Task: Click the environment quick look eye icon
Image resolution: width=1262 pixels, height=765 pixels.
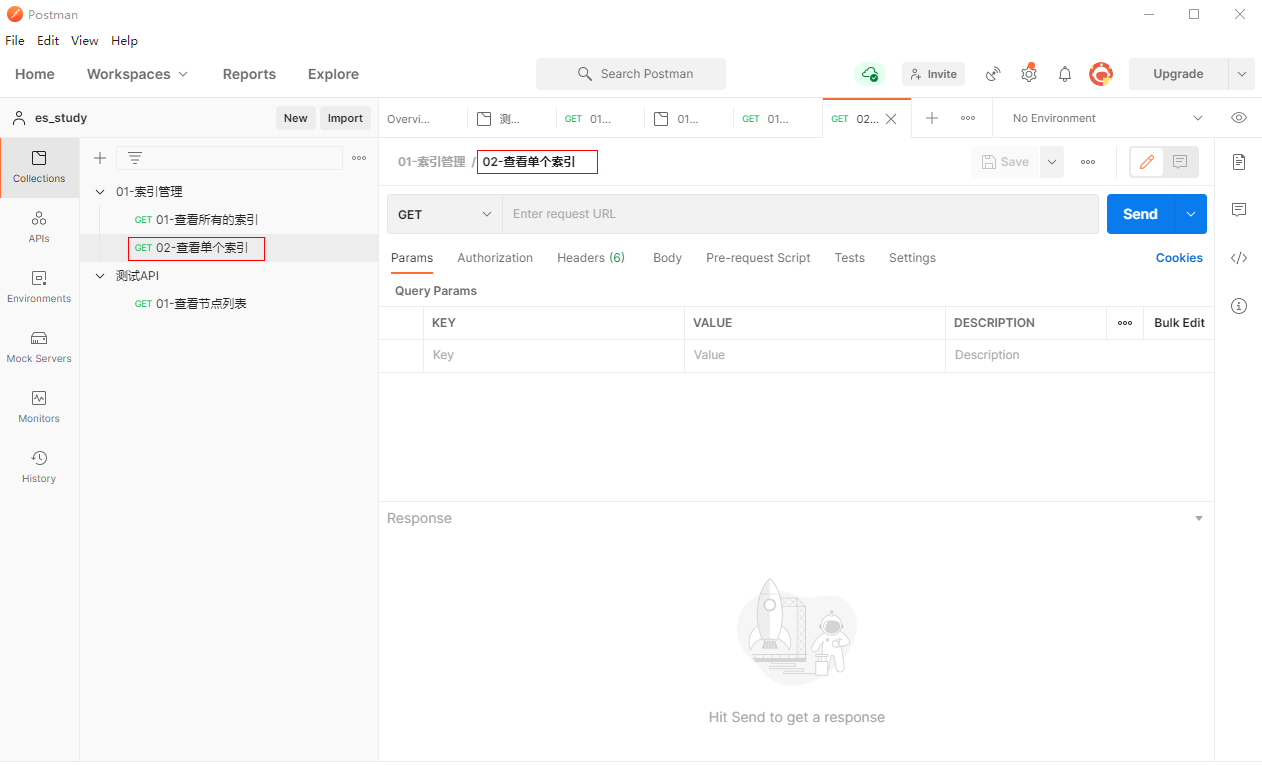Action: (x=1239, y=118)
